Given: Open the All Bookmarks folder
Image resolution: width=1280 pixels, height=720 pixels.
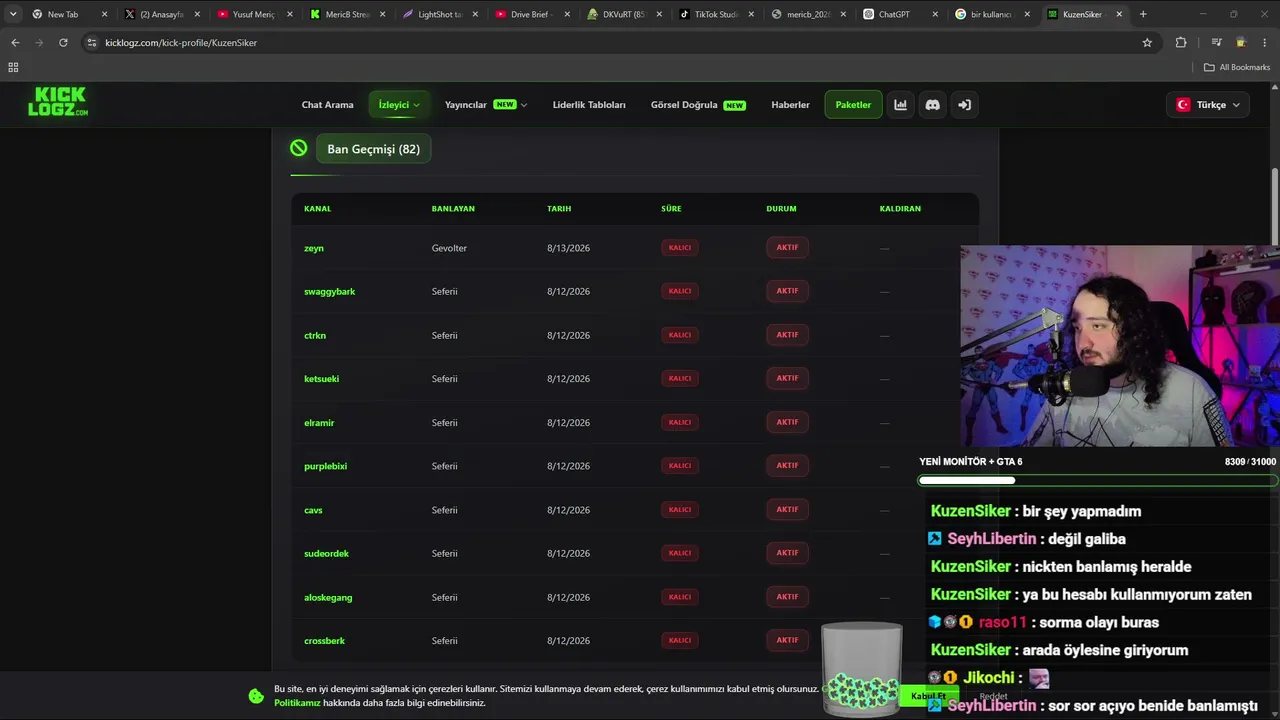Looking at the screenshot, I should [x=1237, y=67].
